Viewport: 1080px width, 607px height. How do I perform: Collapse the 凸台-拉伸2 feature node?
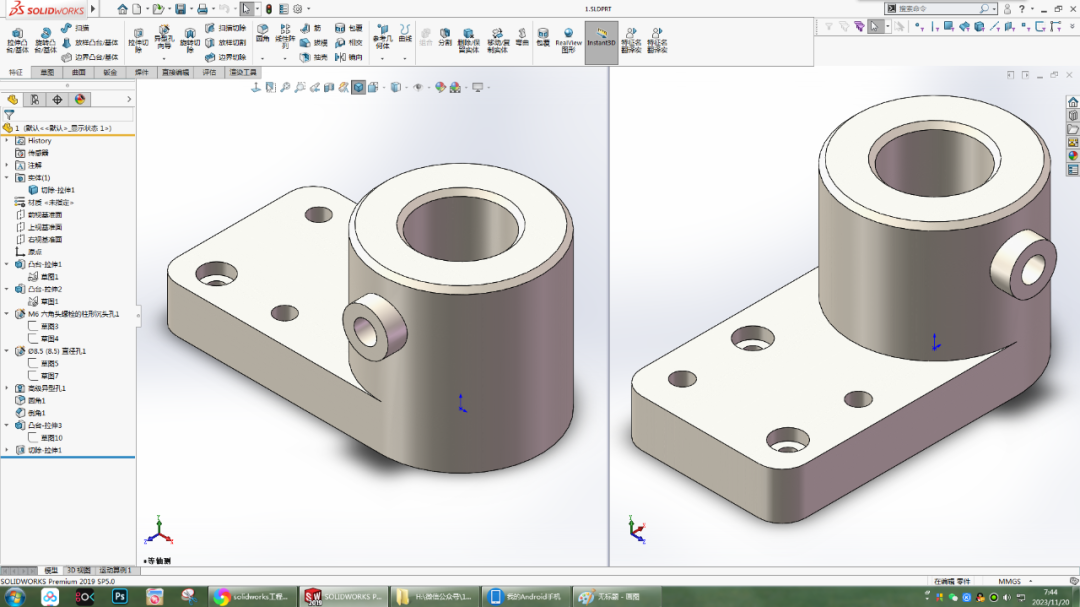7,289
